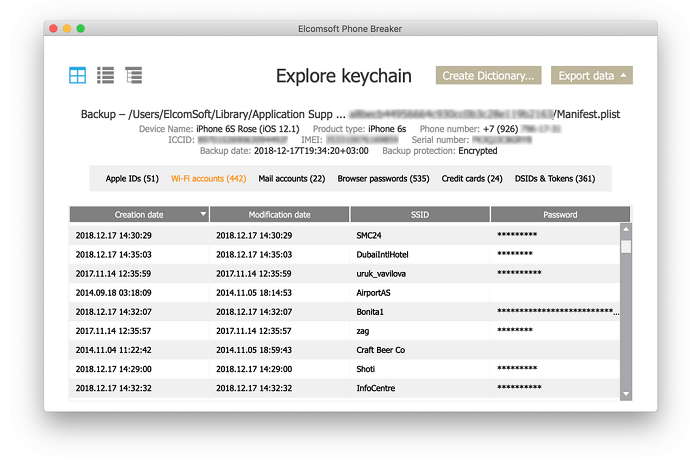Sort by the Password column header
690x467 pixels.
[560, 214]
